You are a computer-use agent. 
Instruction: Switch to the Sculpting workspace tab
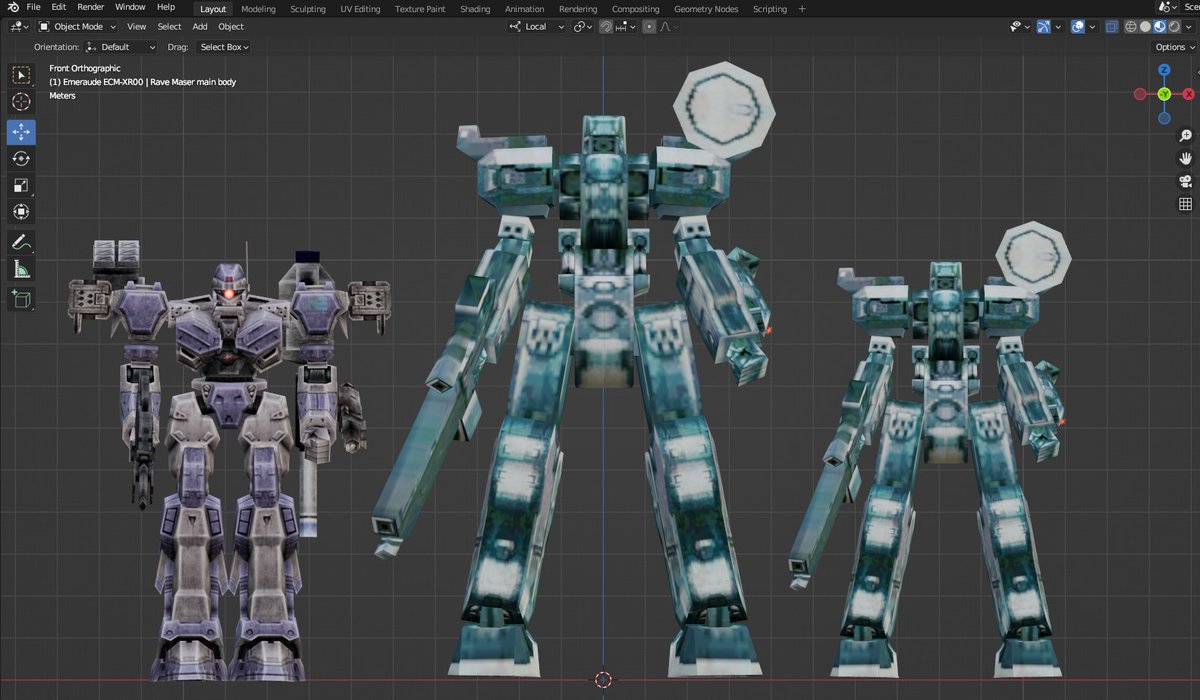tap(308, 9)
